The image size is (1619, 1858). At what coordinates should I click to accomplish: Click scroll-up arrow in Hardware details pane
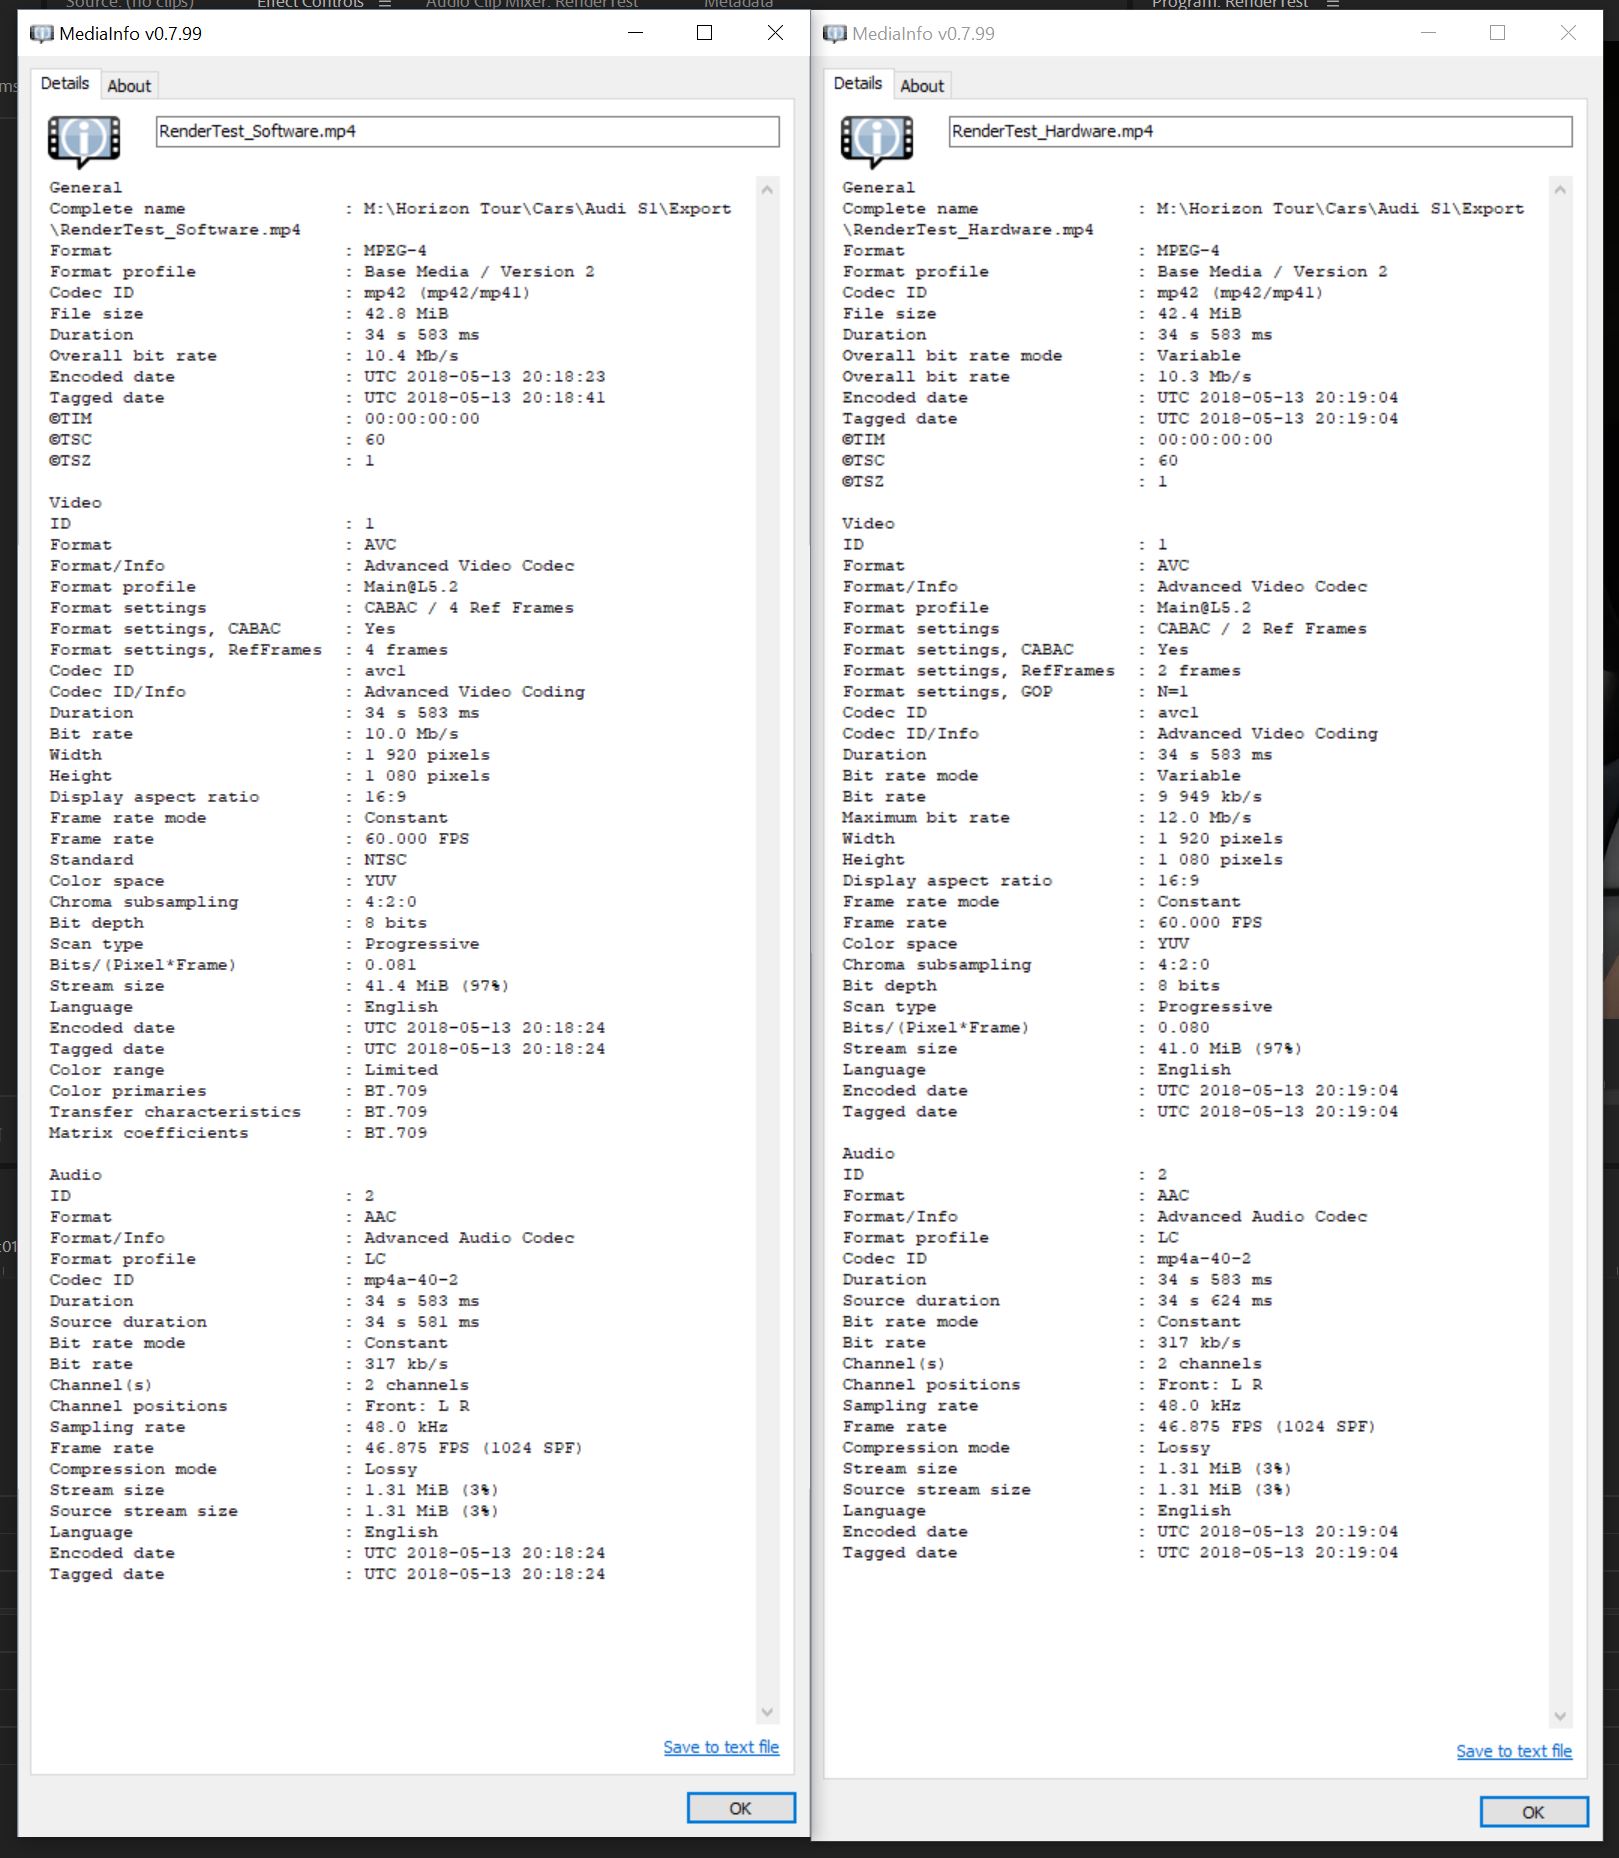pyautogui.click(x=1560, y=190)
